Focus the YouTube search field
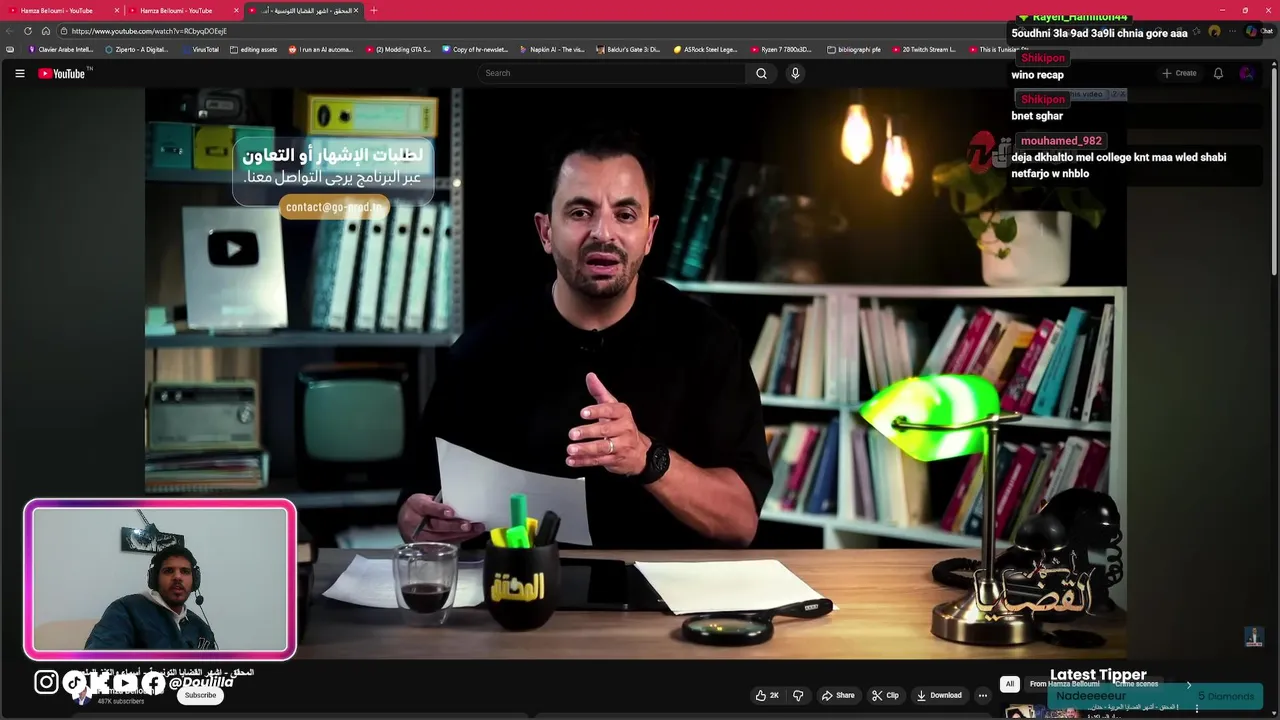This screenshot has height=720, width=1280. 612,73
